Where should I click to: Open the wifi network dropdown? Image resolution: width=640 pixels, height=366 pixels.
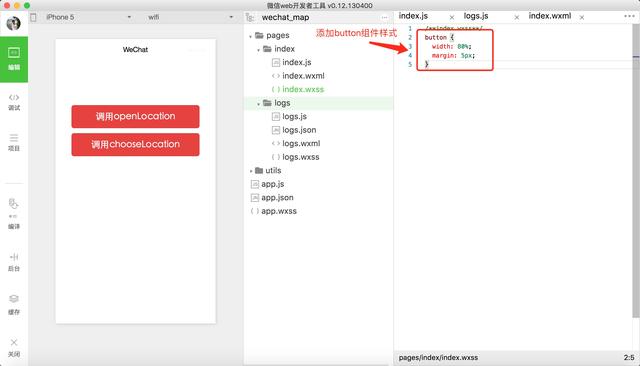[x=190, y=17]
